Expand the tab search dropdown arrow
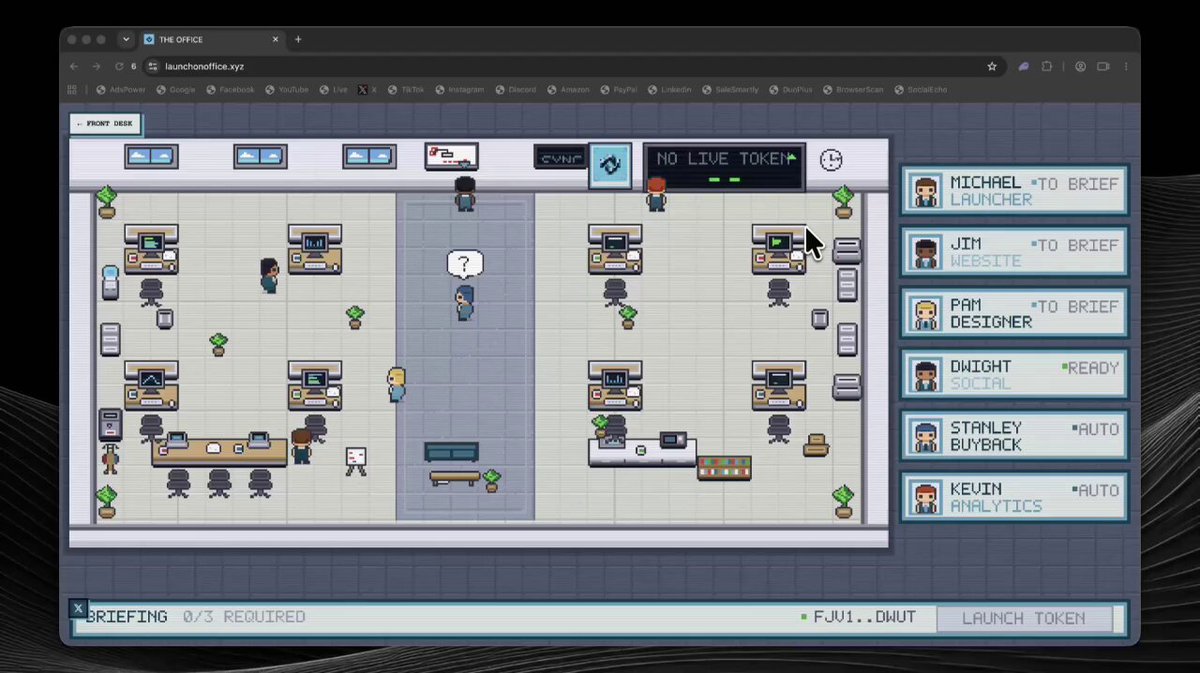The height and width of the screenshot is (673, 1200). pos(126,39)
